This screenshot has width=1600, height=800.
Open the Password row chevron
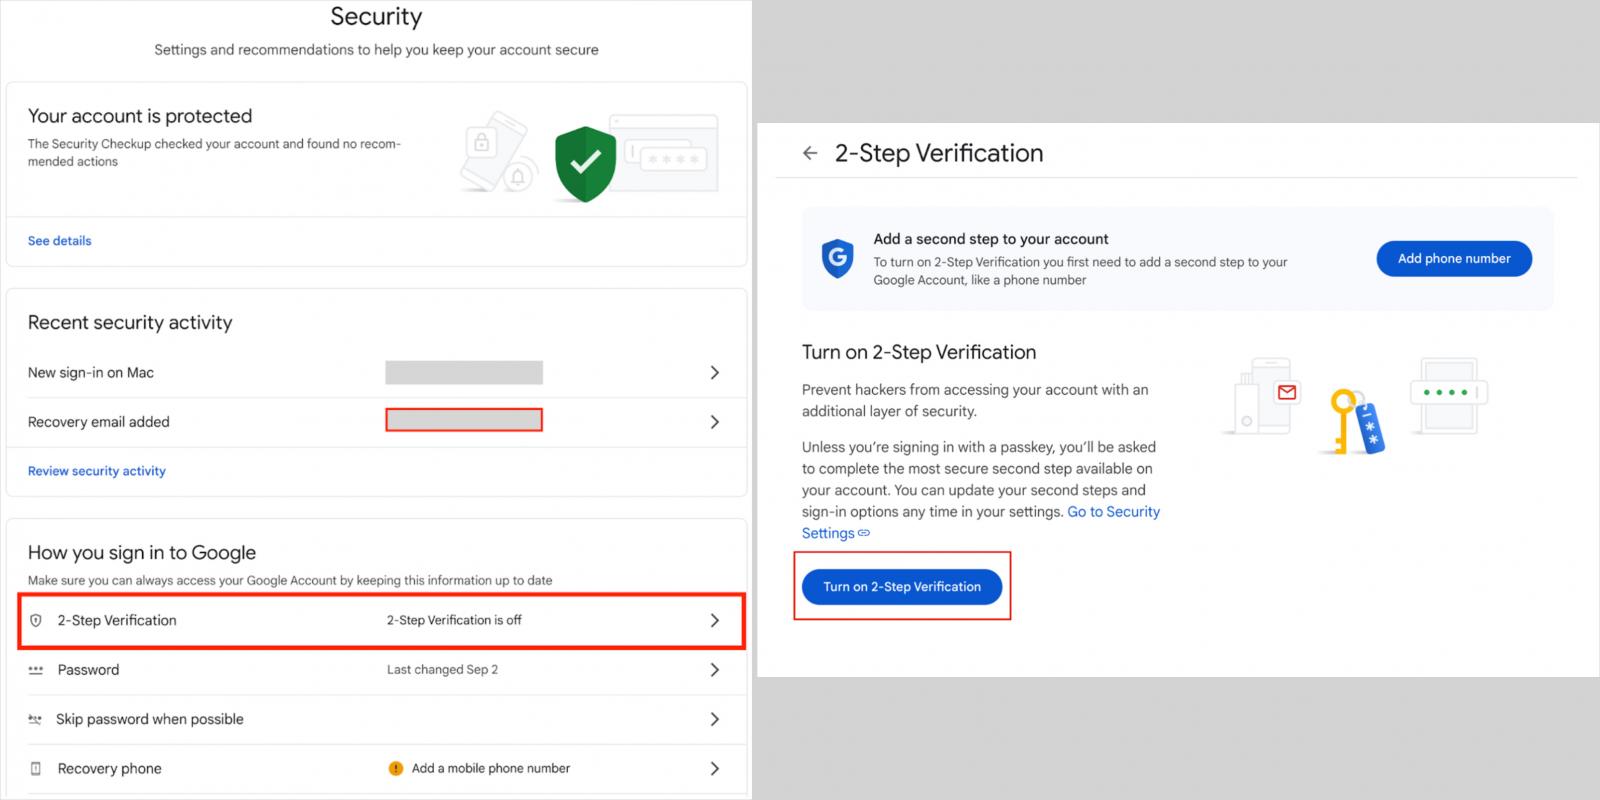click(x=714, y=670)
